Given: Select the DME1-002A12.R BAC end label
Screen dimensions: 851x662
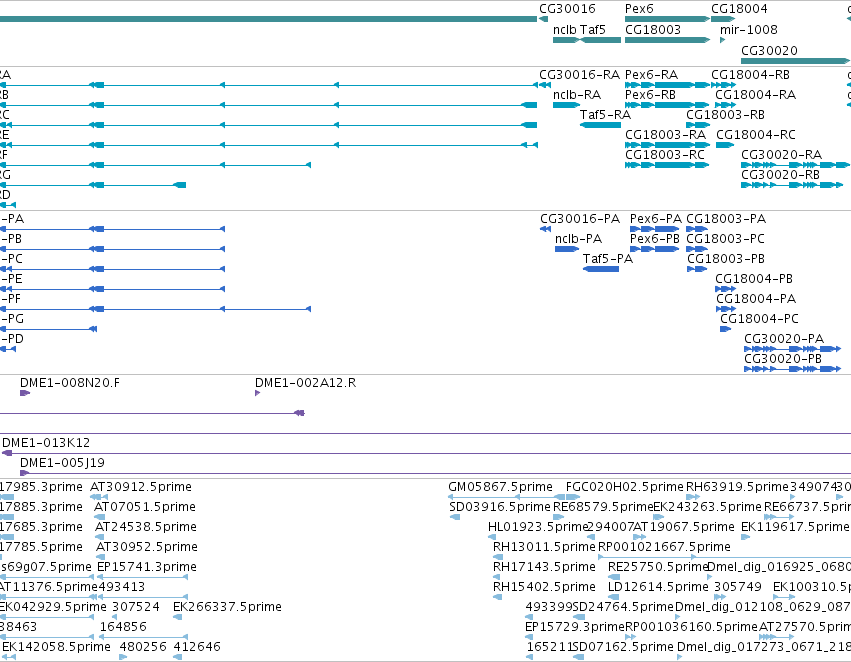Looking at the screenshot, I should pyautogui.click(x=306, y=384).
